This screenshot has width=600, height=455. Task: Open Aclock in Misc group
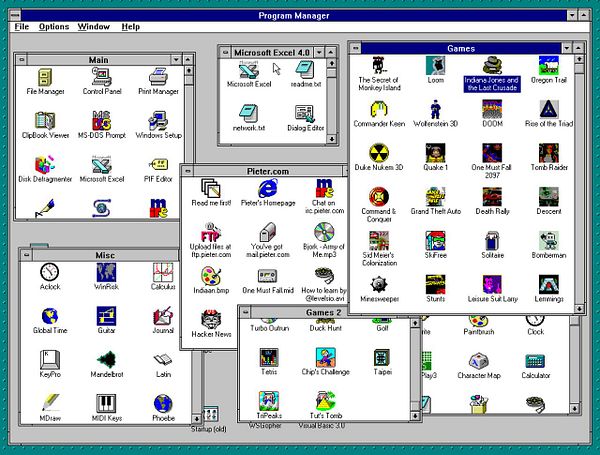point(50,276)
